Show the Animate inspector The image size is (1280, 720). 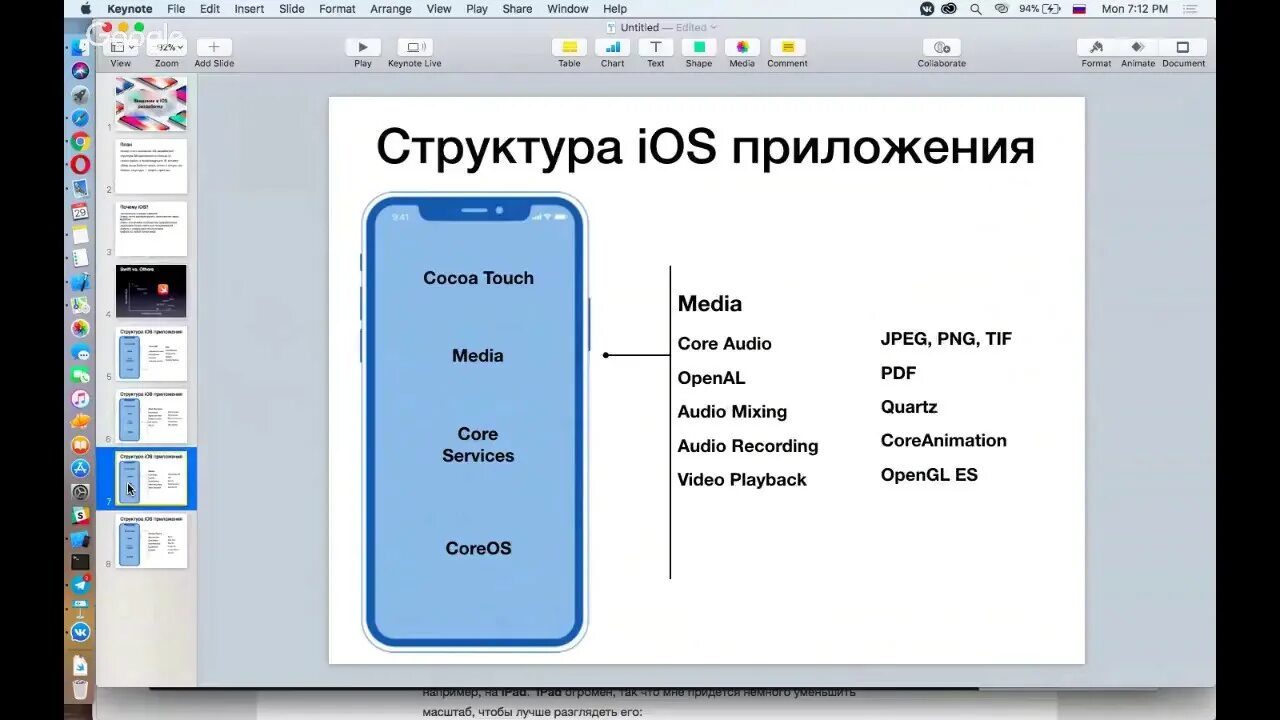click(1138, 47)
